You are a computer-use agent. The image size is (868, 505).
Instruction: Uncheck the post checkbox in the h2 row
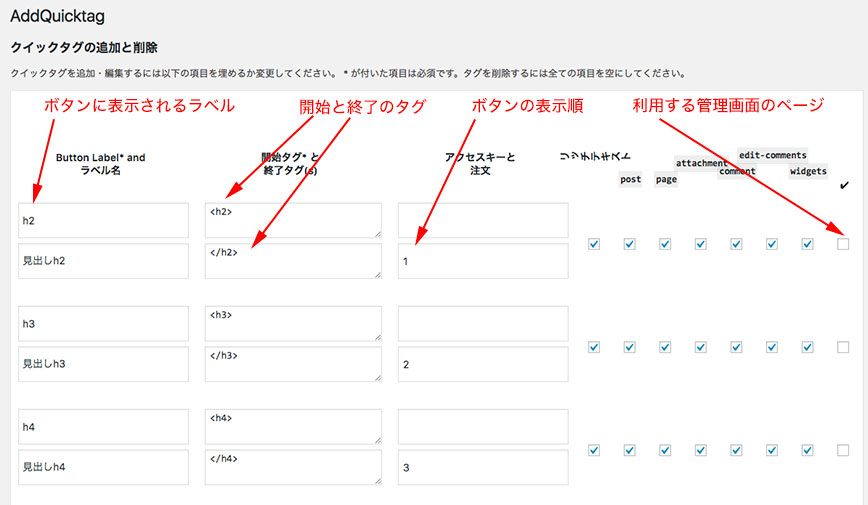[629, 244]
